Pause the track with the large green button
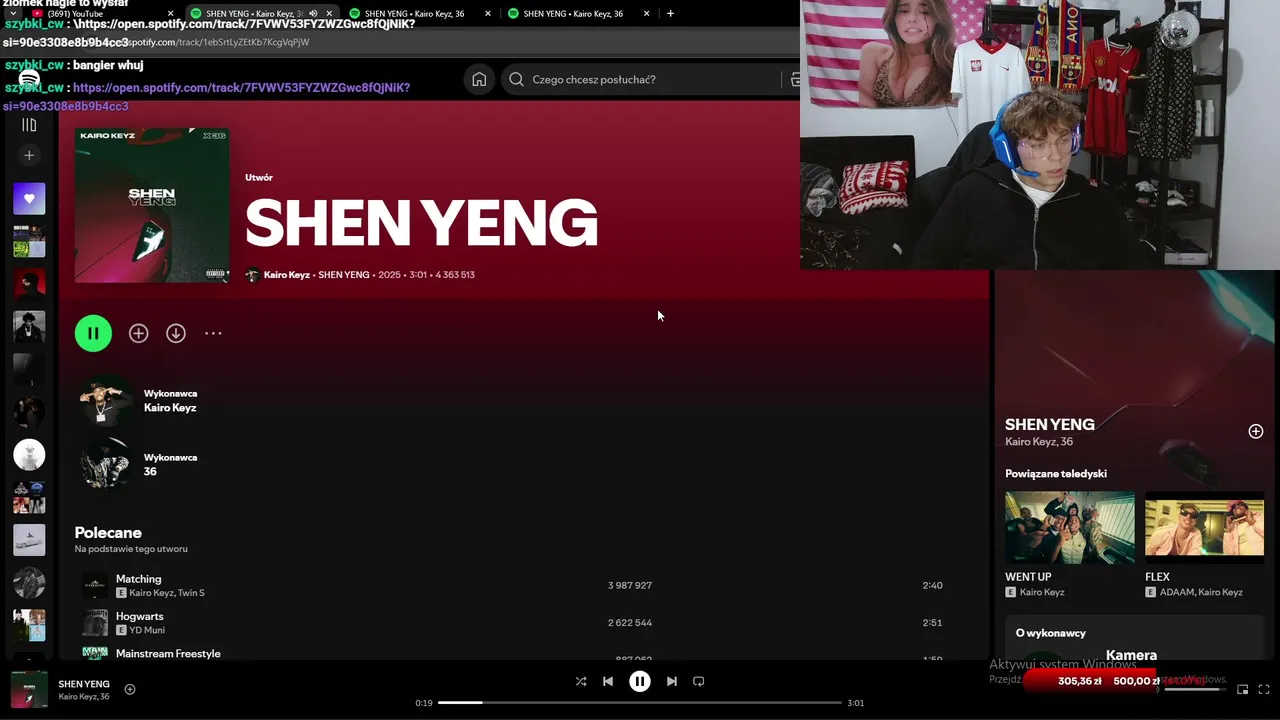1280x720 pixels. tap(93, 333)
